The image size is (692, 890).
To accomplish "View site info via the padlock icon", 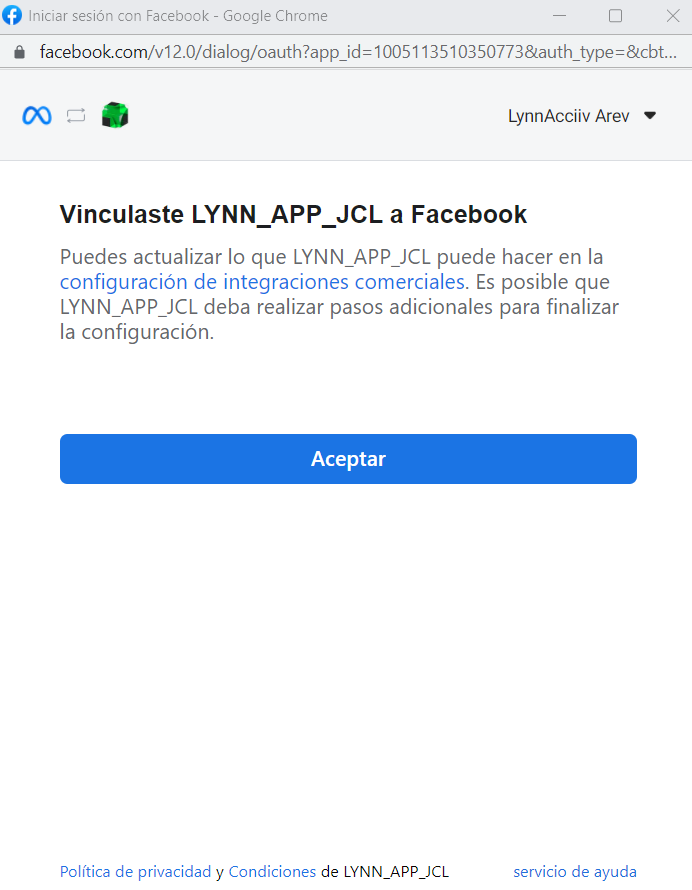I will pos(19,52).
